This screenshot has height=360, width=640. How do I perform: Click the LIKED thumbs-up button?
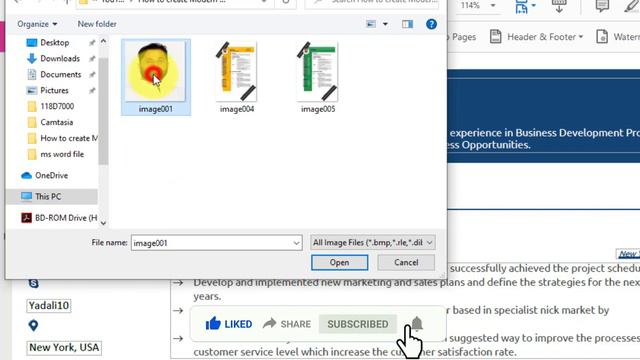[229, 324]
